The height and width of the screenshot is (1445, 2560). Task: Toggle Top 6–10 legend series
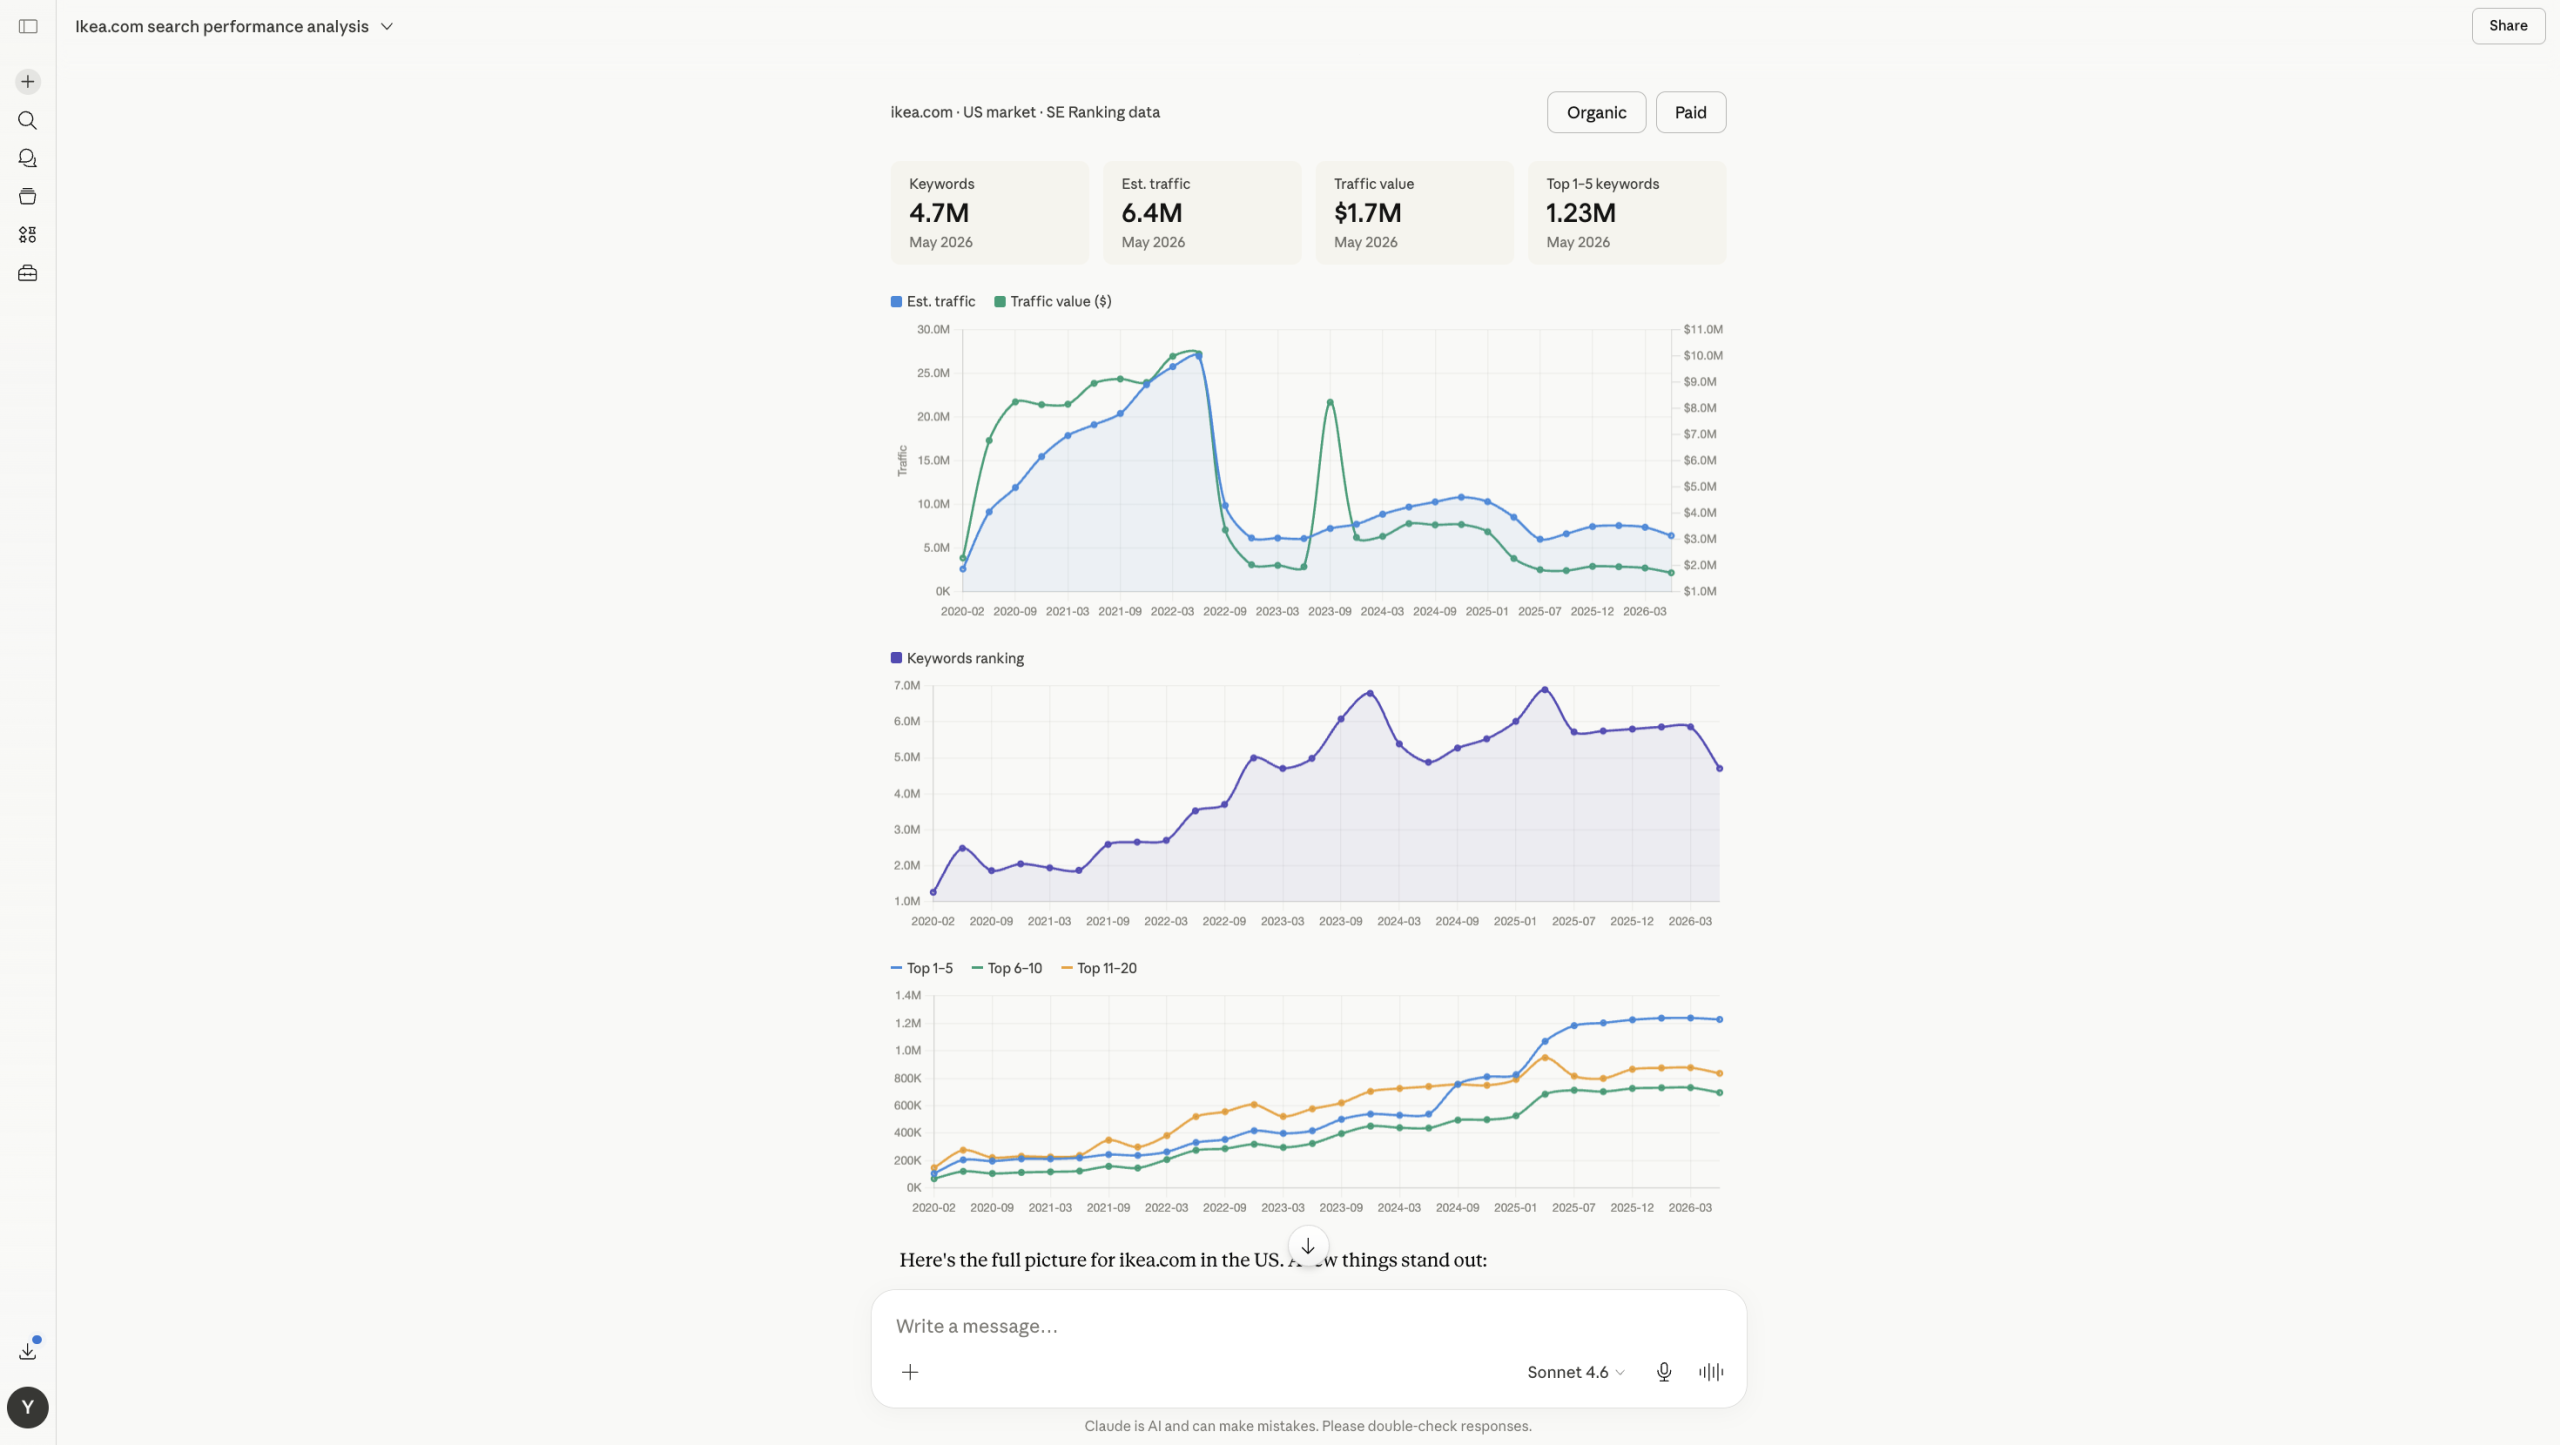1006,968
